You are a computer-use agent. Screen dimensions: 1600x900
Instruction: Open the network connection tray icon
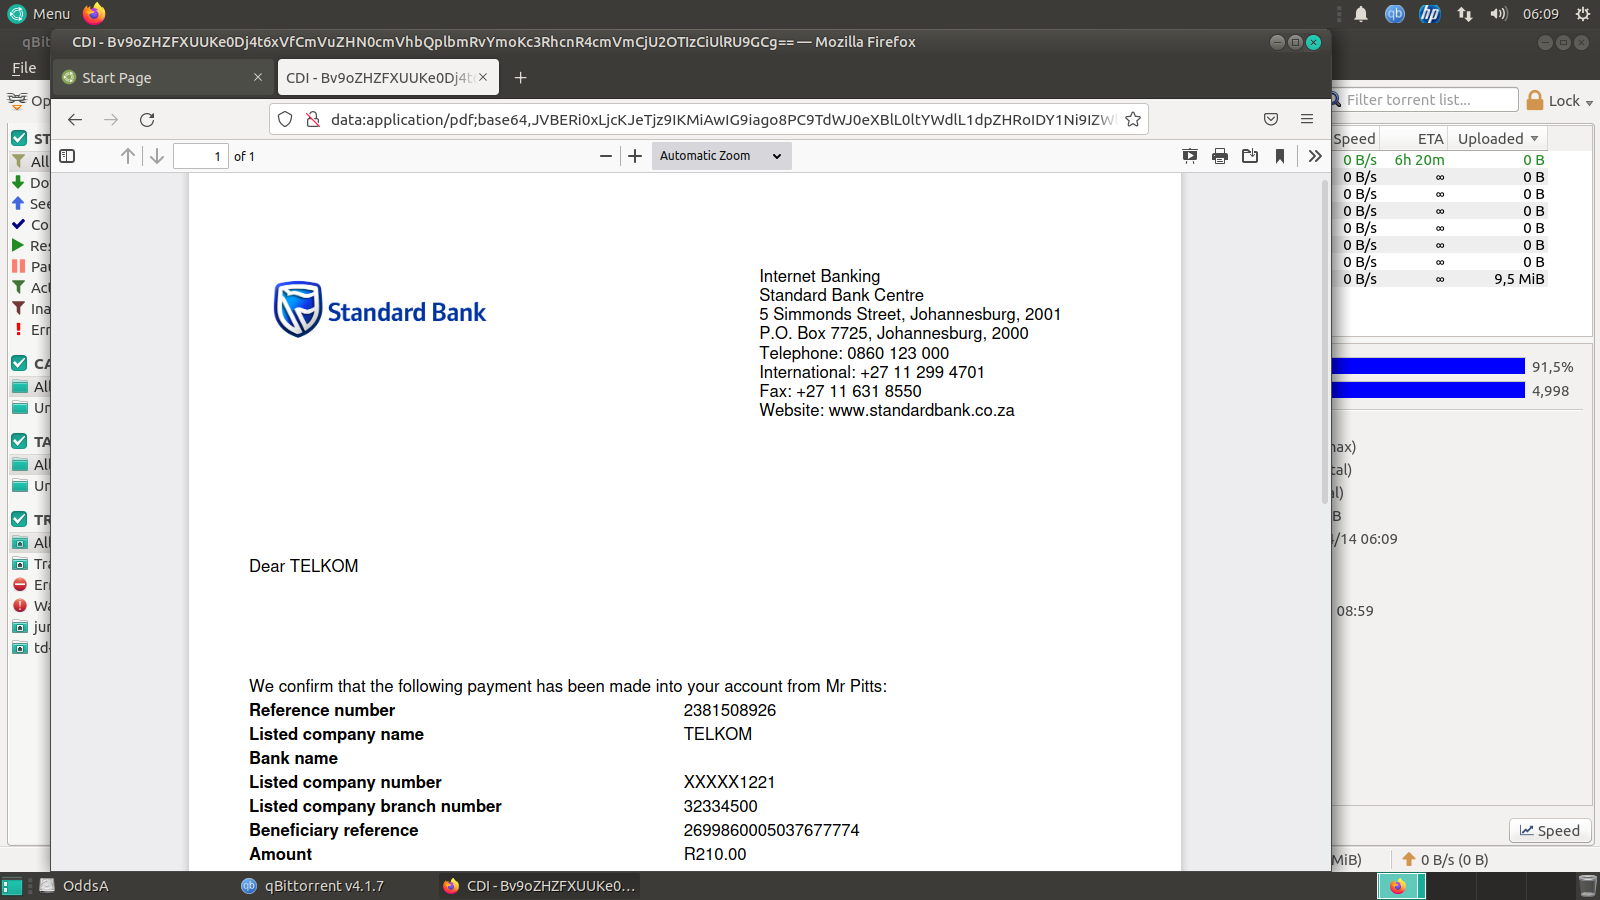point(1465,14)
